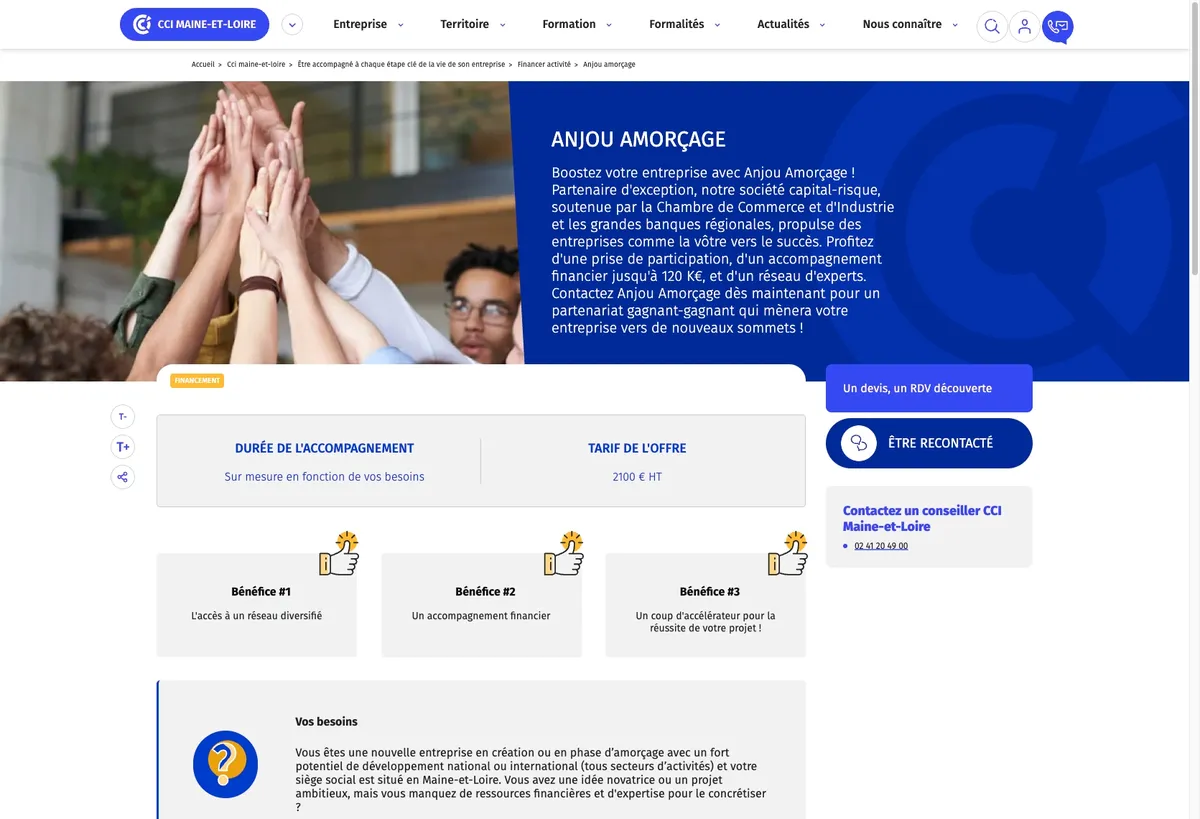The width and height of the screenshot is (1200, 819).
Task: Increase text size with the T+ button
Action: 122,447
